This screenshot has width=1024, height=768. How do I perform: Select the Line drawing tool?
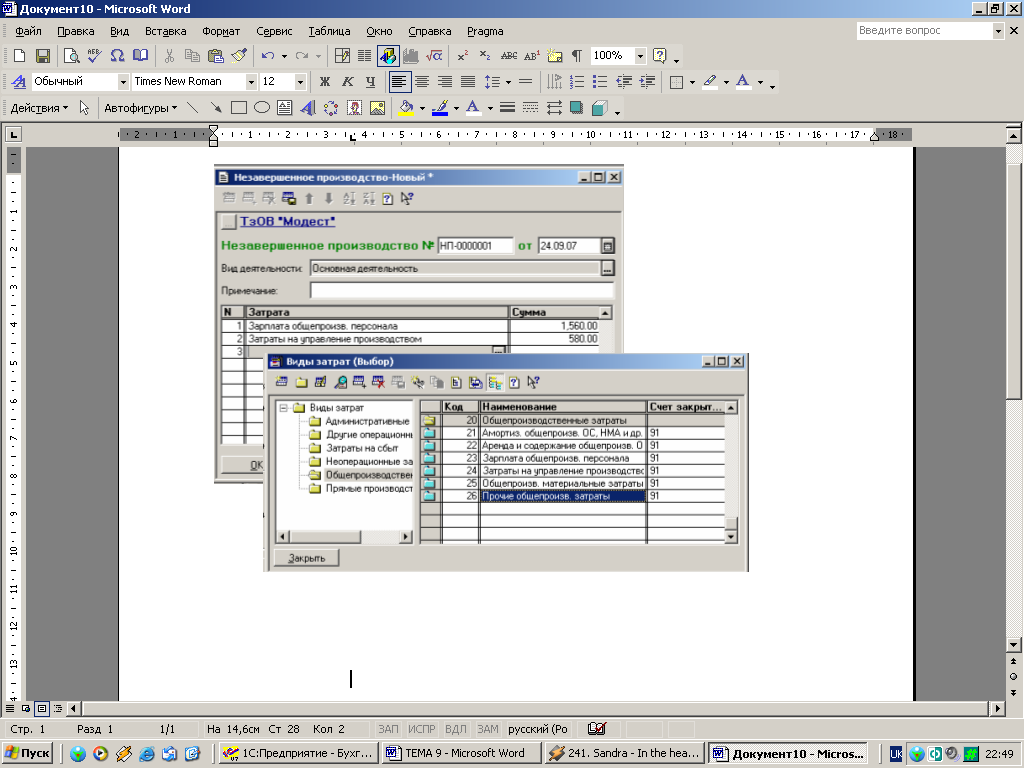(x=193, y=108)
